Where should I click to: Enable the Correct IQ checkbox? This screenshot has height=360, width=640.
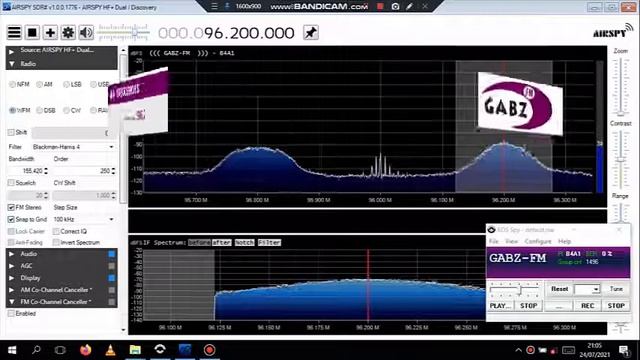56,231
